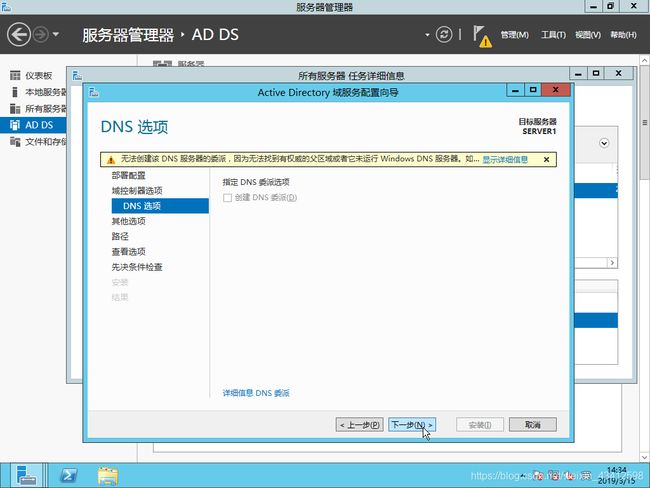Click the 下一步(N) button

(x=412, y=425)
